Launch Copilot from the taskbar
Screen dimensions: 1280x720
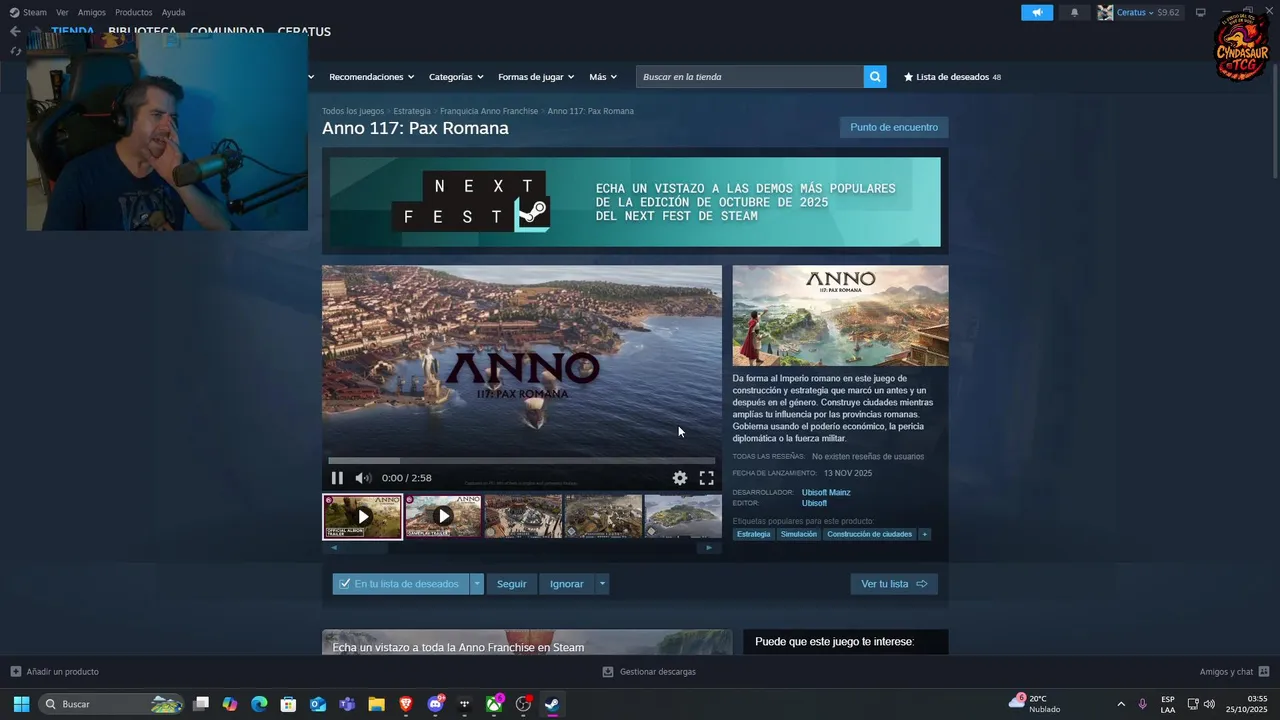pyautogui.click(x=230, y=704)
